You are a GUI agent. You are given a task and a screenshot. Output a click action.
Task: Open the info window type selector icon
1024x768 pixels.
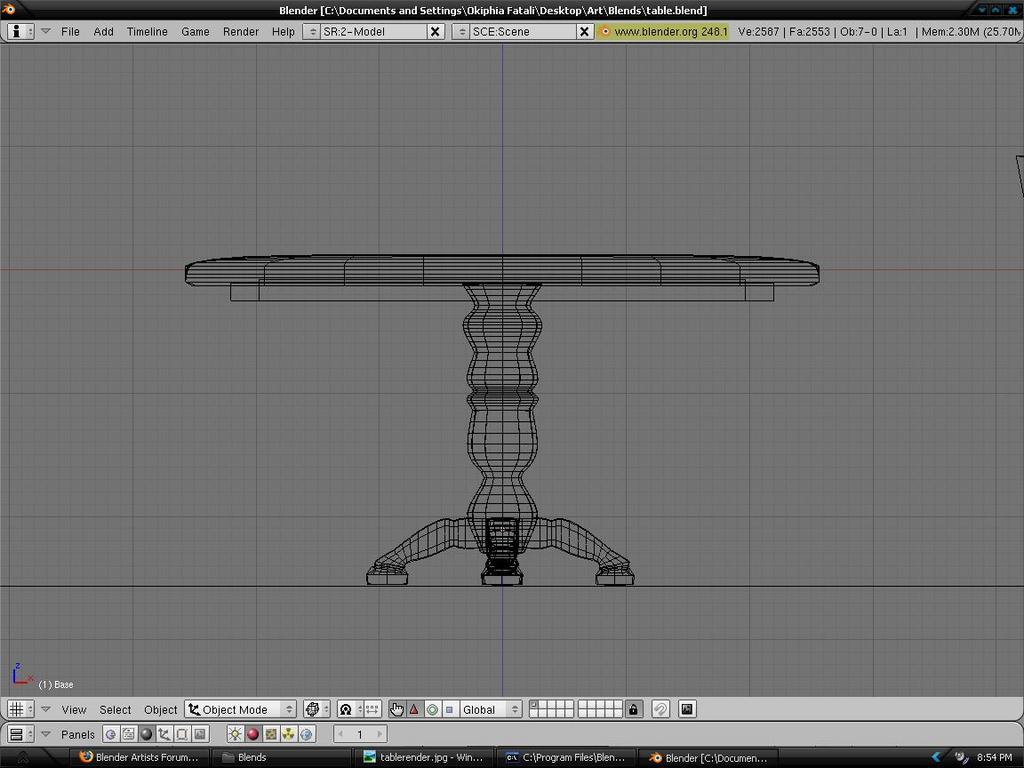click(20, 31)
